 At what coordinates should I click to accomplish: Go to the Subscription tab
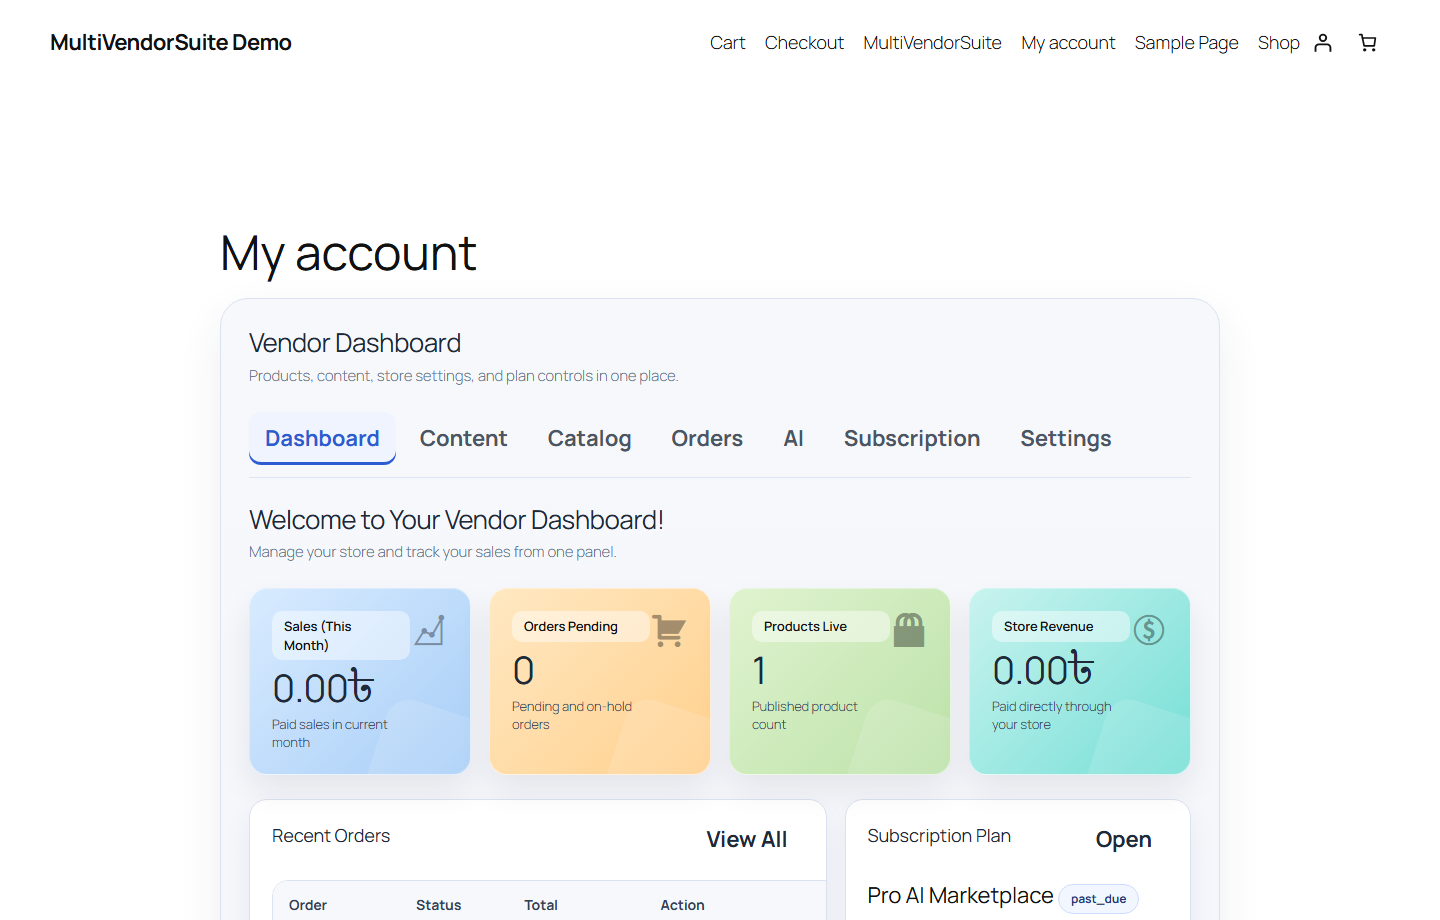tap(912, 438)
